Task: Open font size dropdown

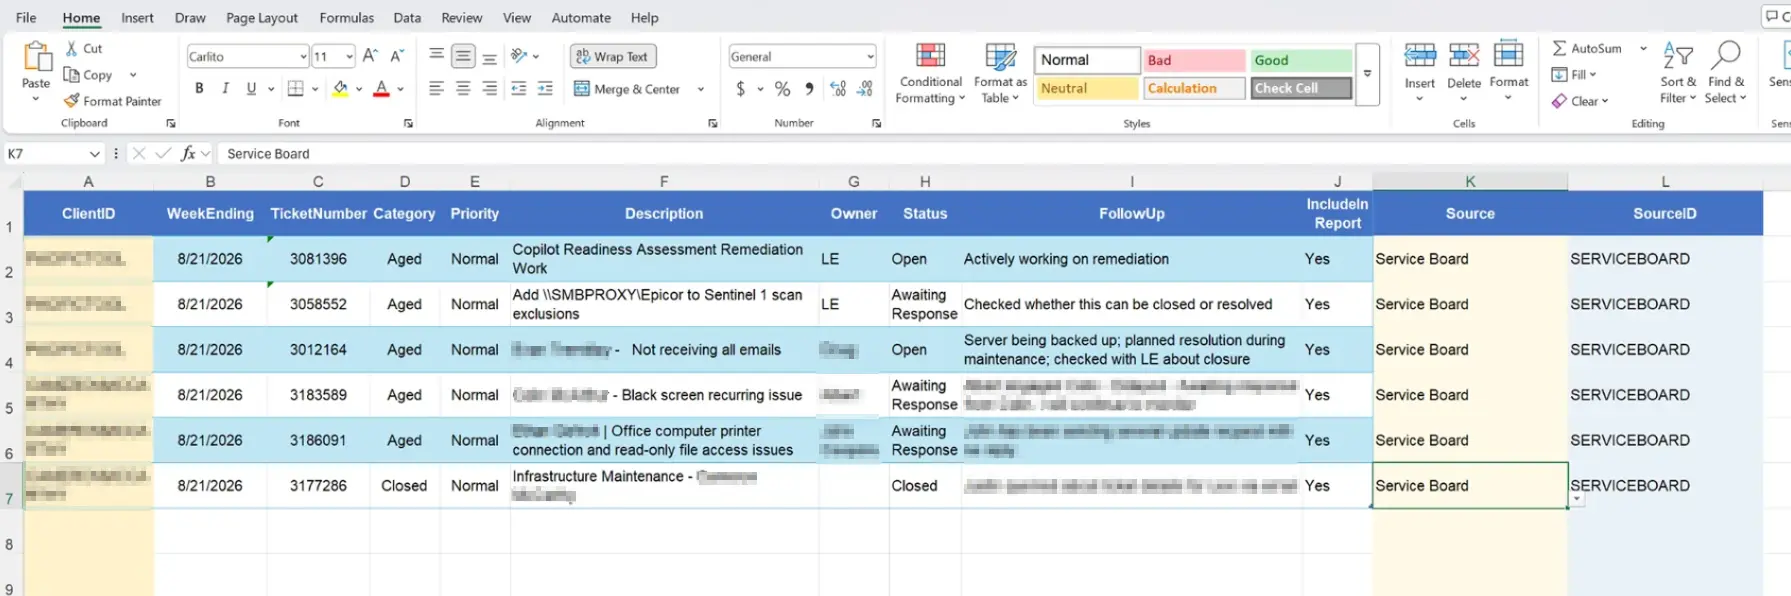Action: click(349, 57)
